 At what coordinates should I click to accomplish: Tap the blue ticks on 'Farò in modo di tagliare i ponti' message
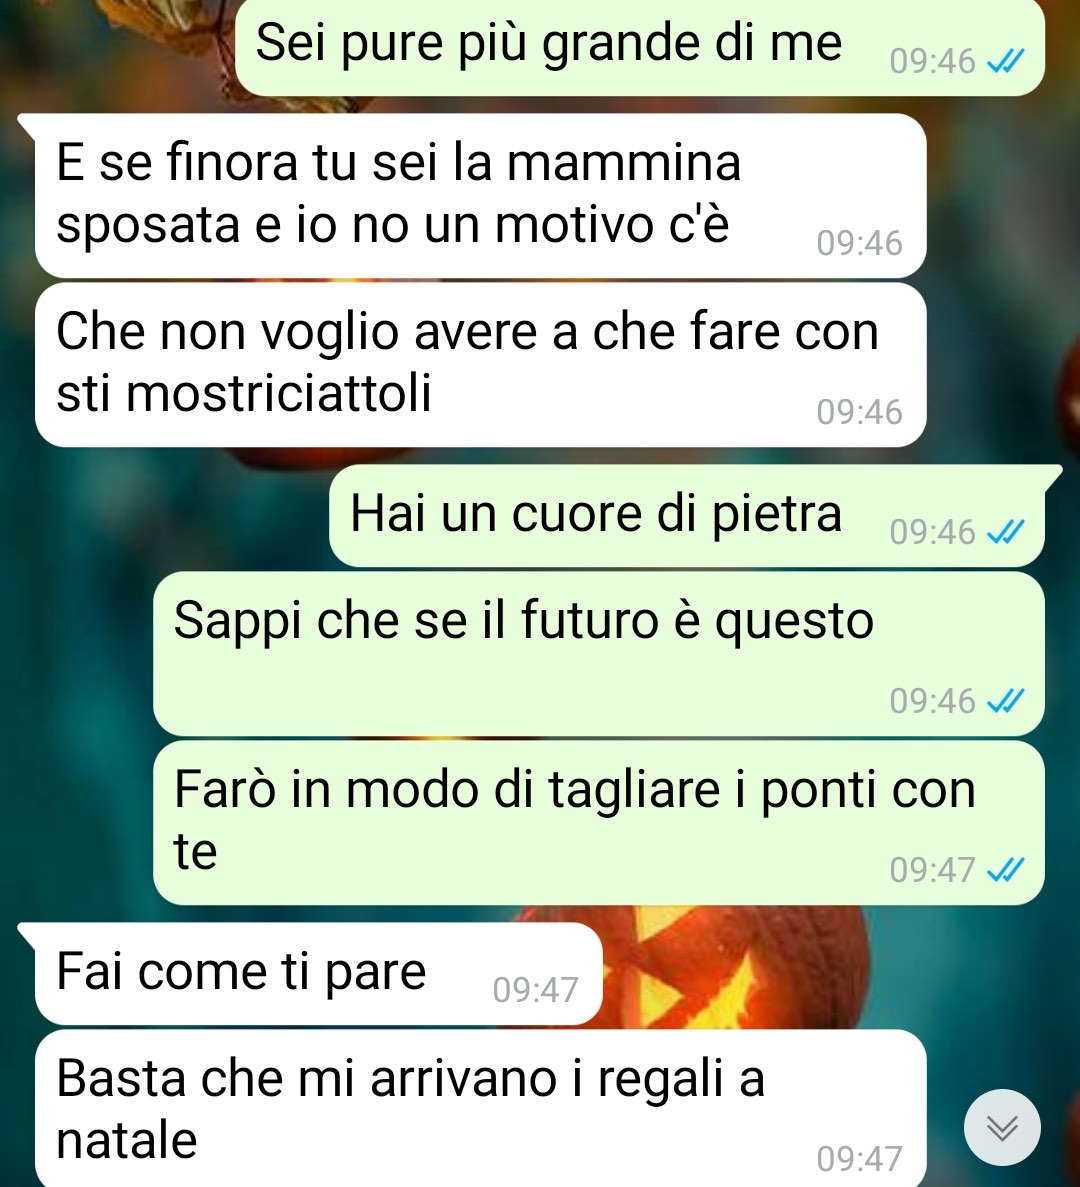pos(1007,870)
